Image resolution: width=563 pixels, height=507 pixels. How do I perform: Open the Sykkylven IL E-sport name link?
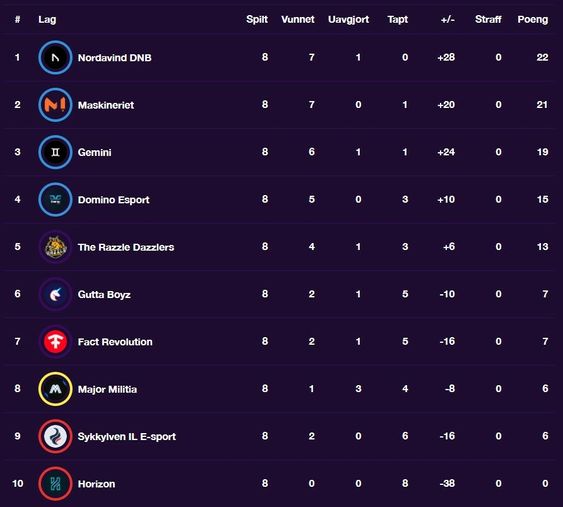127,437
